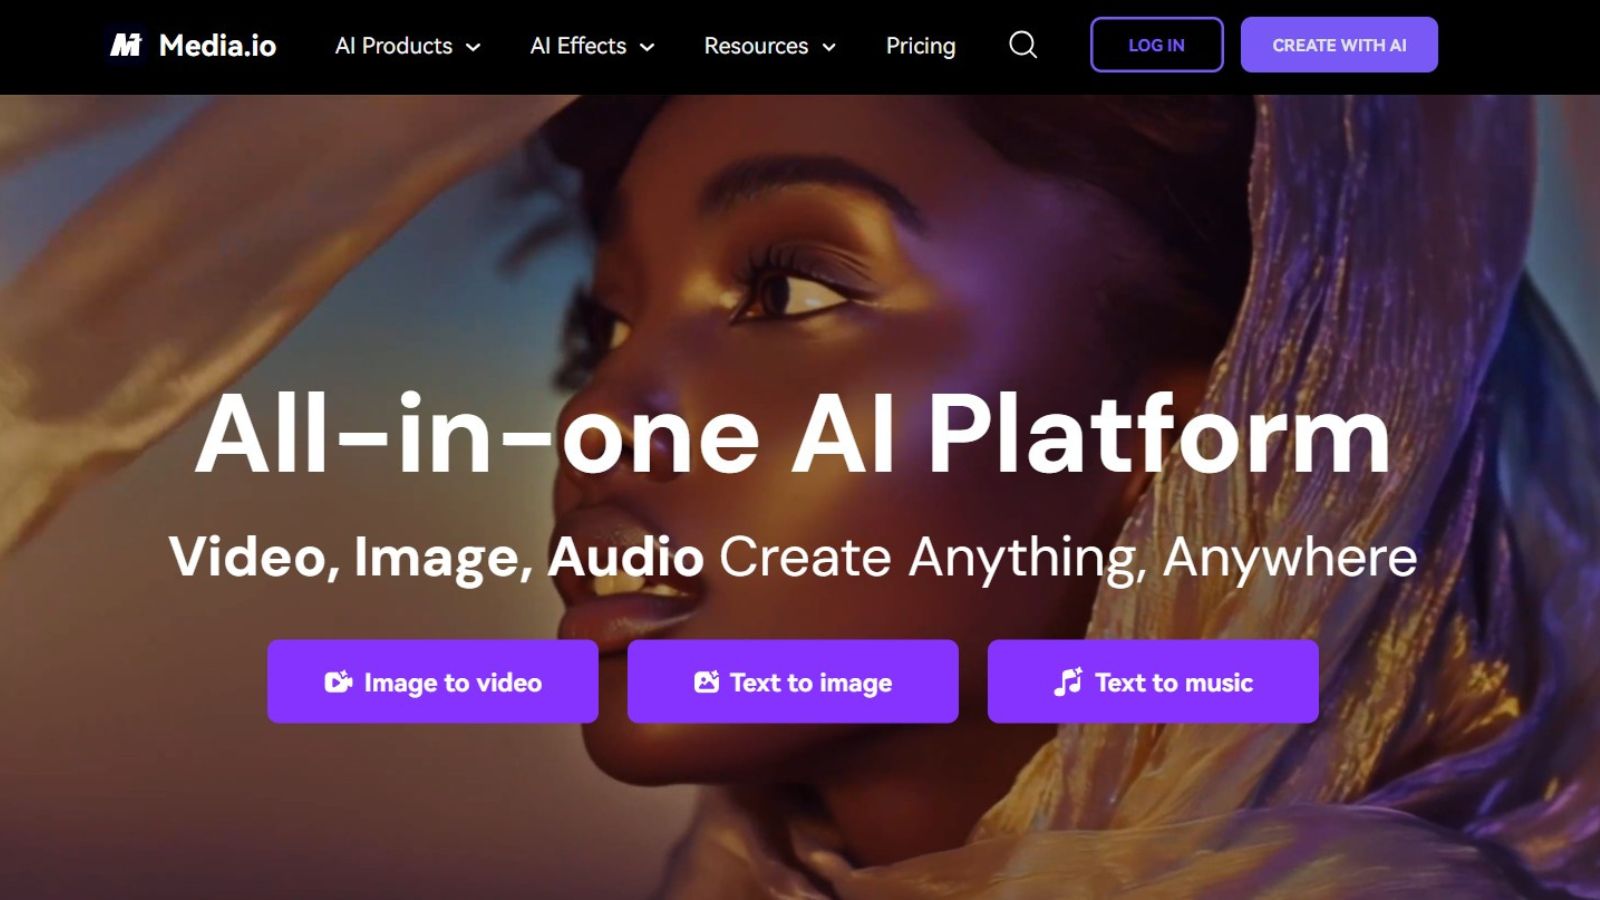Click the "All-in-one AI Platform" headline
This screenshot has width=1600, height=900.
pos(793,433)
